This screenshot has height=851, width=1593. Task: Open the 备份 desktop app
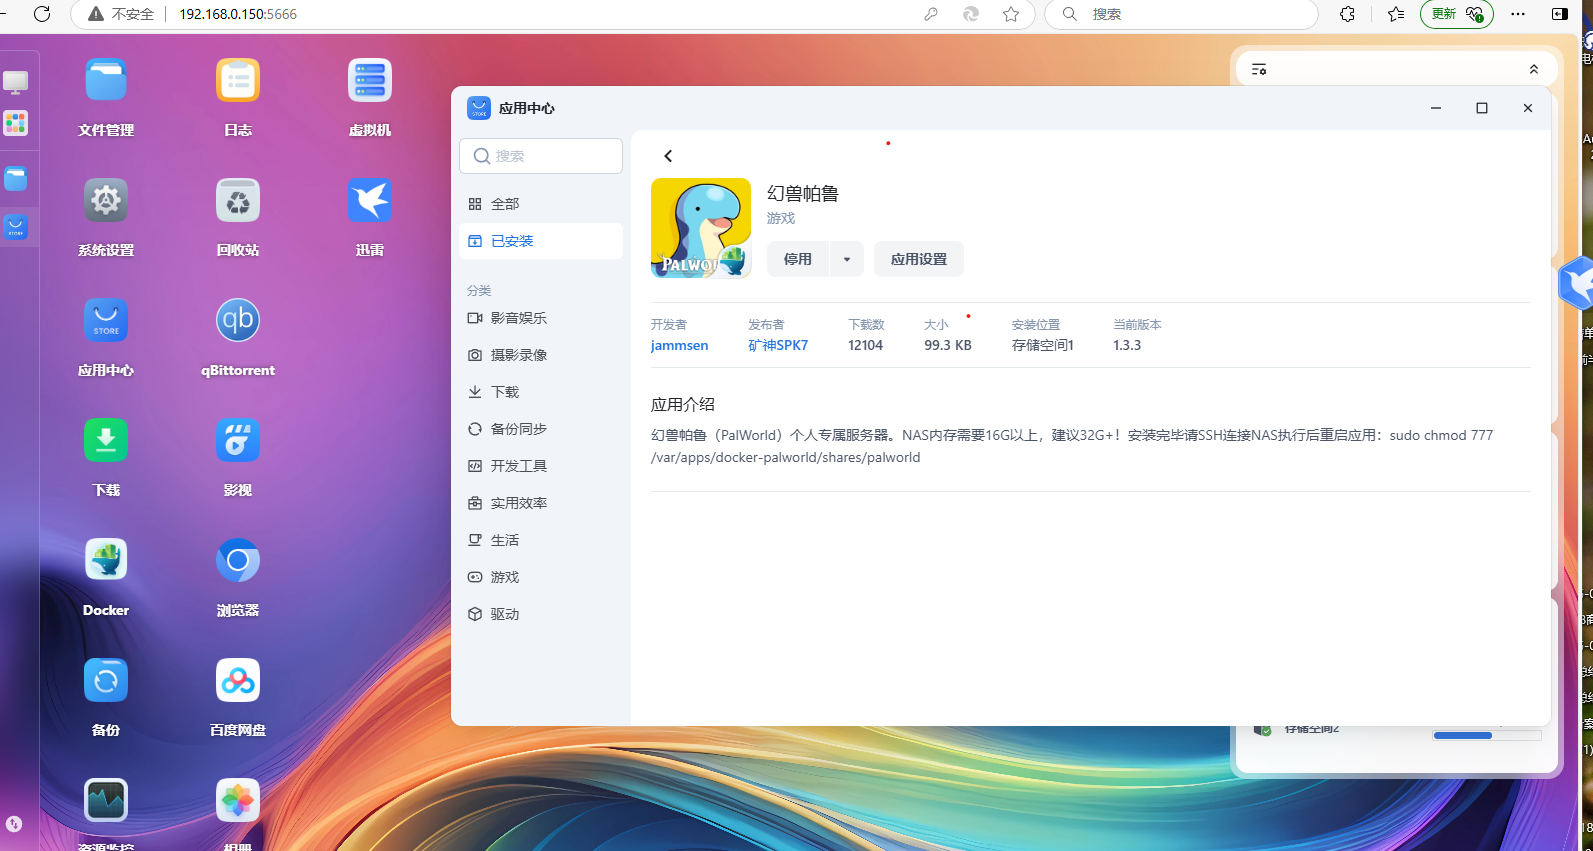tap(106, 681)
